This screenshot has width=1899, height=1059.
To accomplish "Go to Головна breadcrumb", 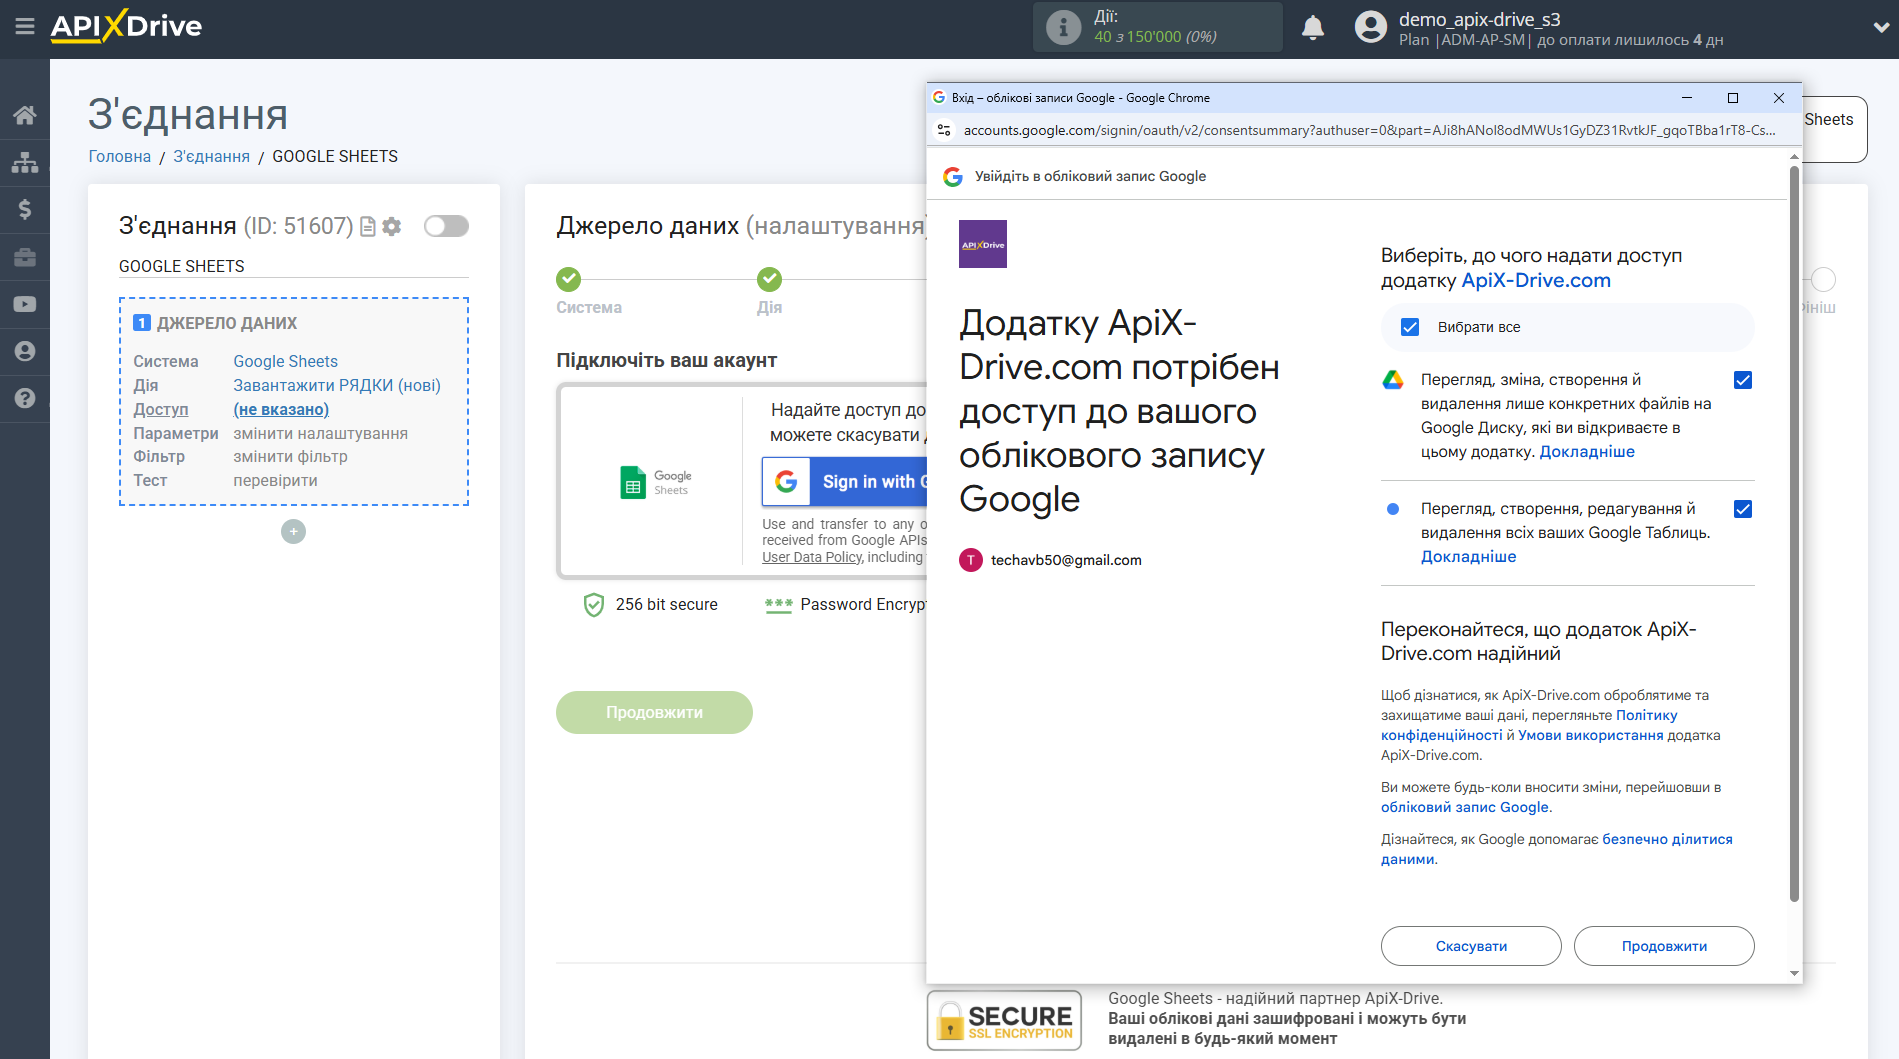I will click(x=120, y=156).
